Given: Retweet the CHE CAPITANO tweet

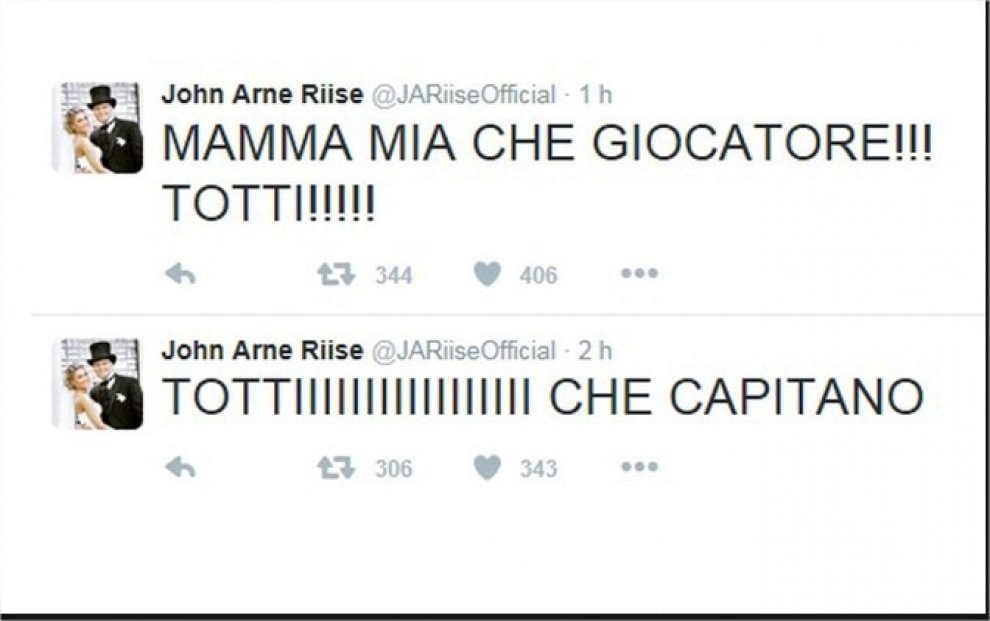Looking at the screenshot, I should 336,468.
